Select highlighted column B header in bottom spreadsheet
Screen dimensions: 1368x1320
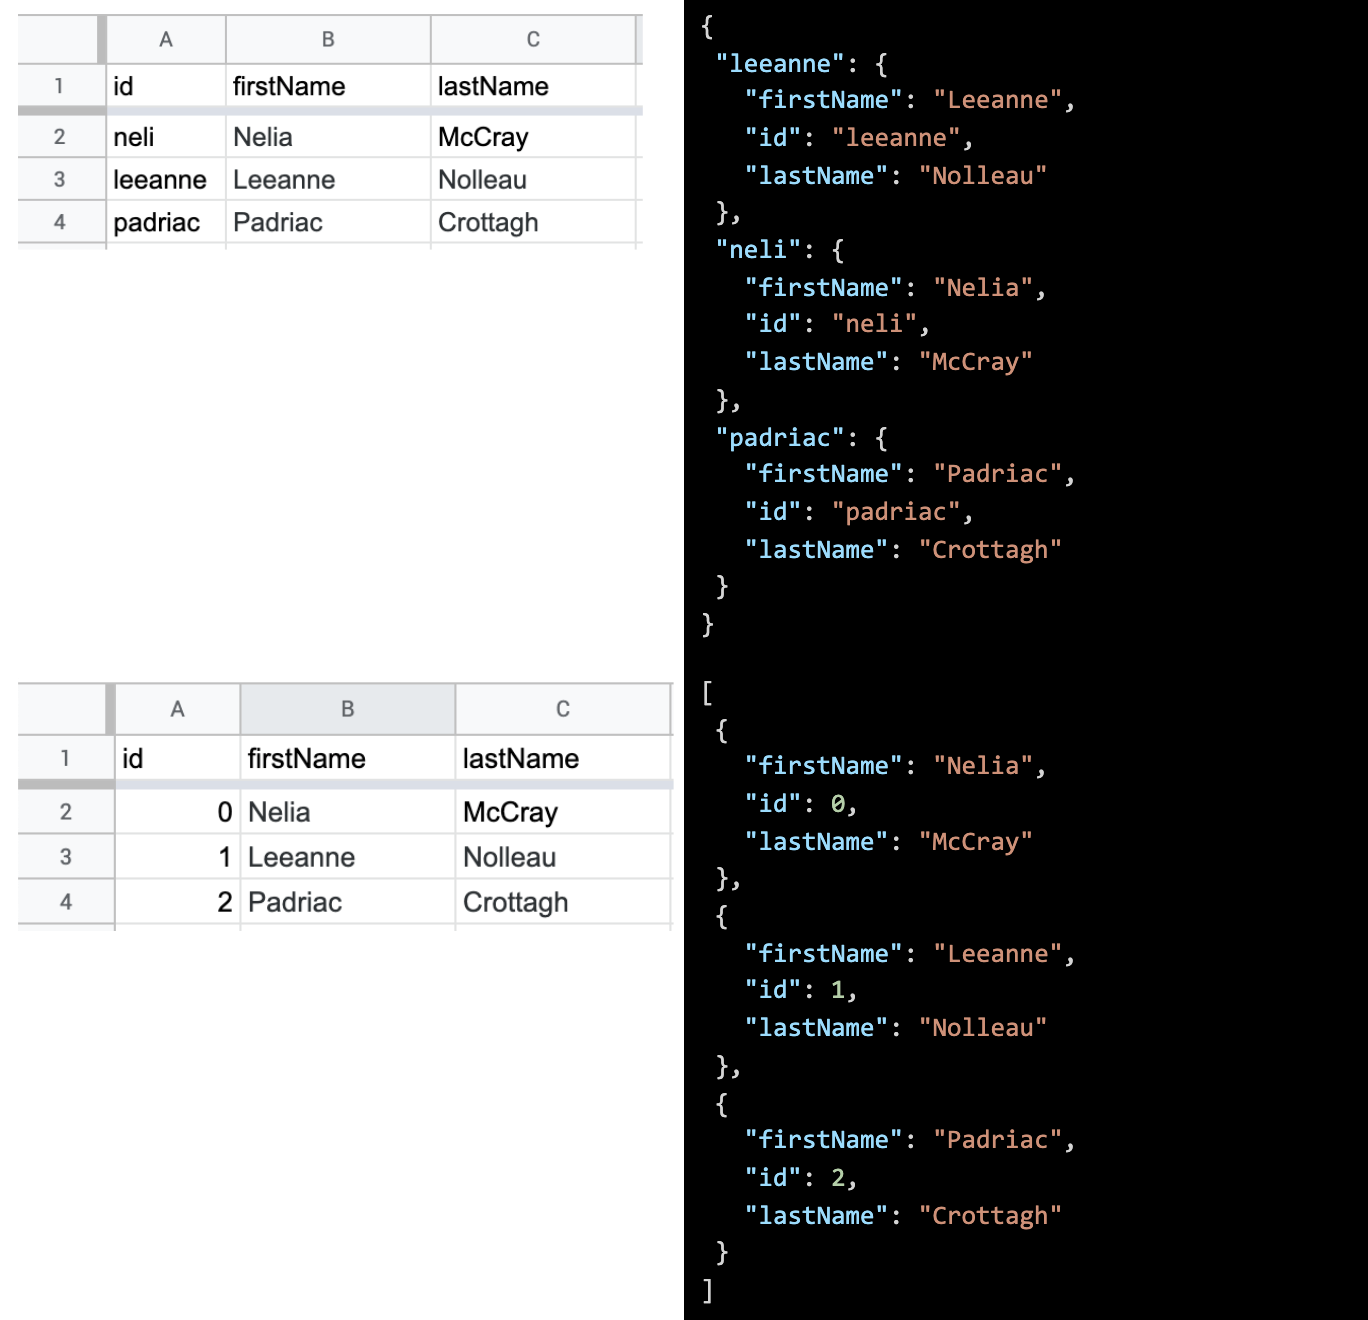(348, 709)
